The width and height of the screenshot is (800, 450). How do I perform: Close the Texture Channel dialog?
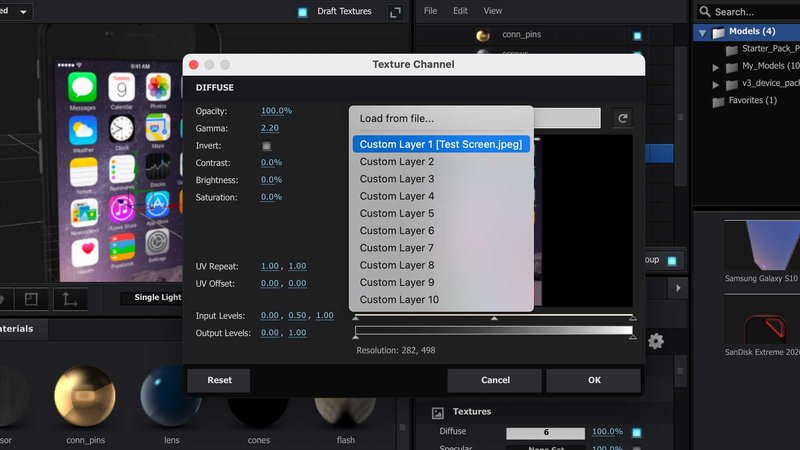point(193,65)
